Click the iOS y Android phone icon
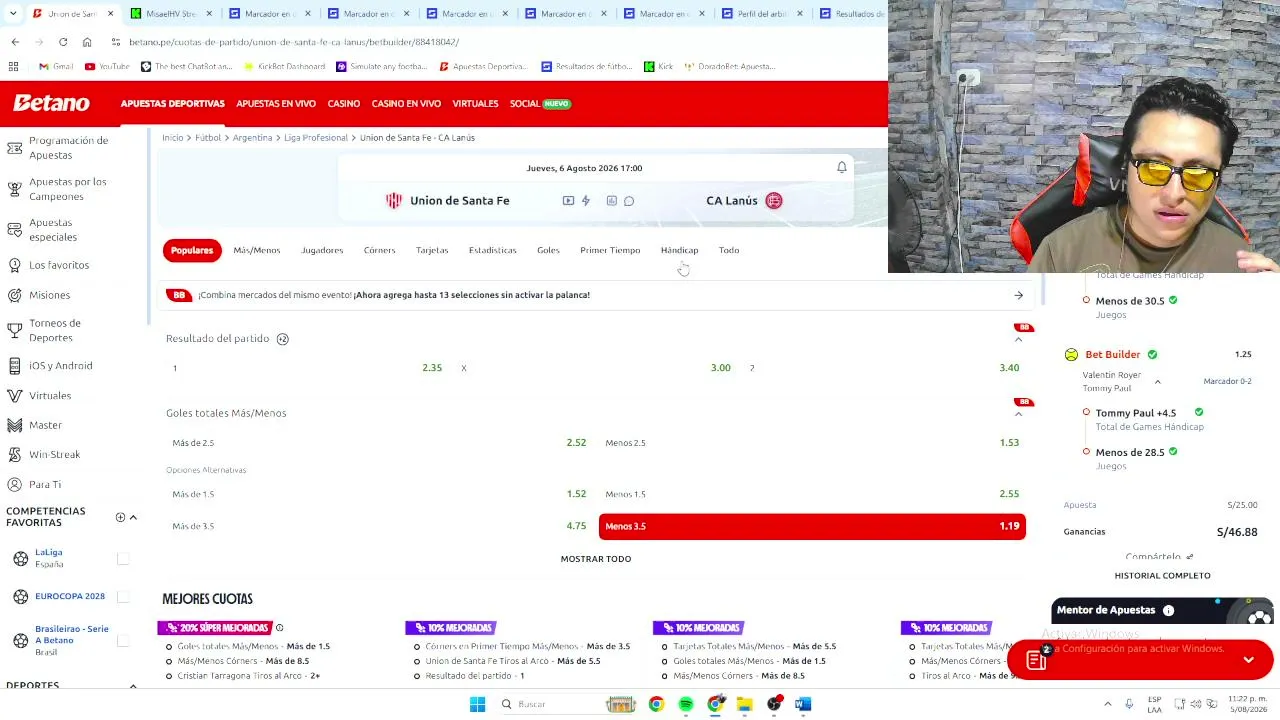Viewport: 1280px width, 720px height. click(15, 365)
